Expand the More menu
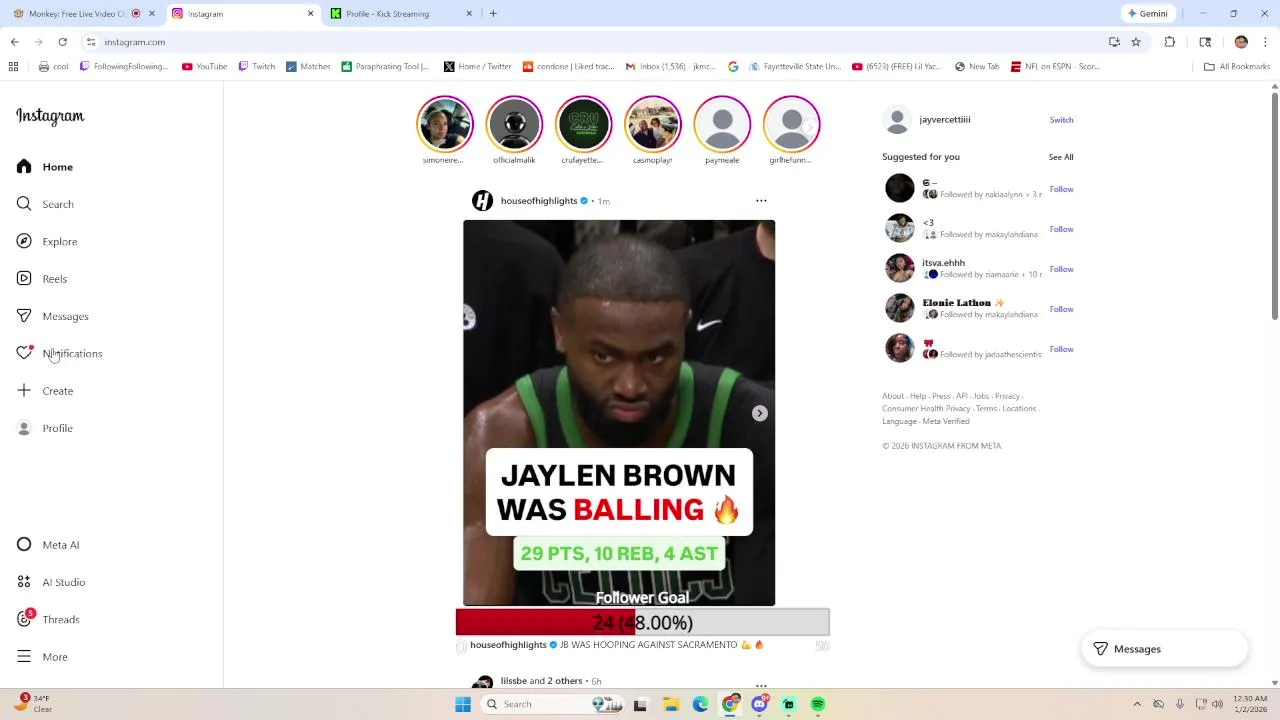This screenshot has height=720, width=1280. click(x=42, y=657)
